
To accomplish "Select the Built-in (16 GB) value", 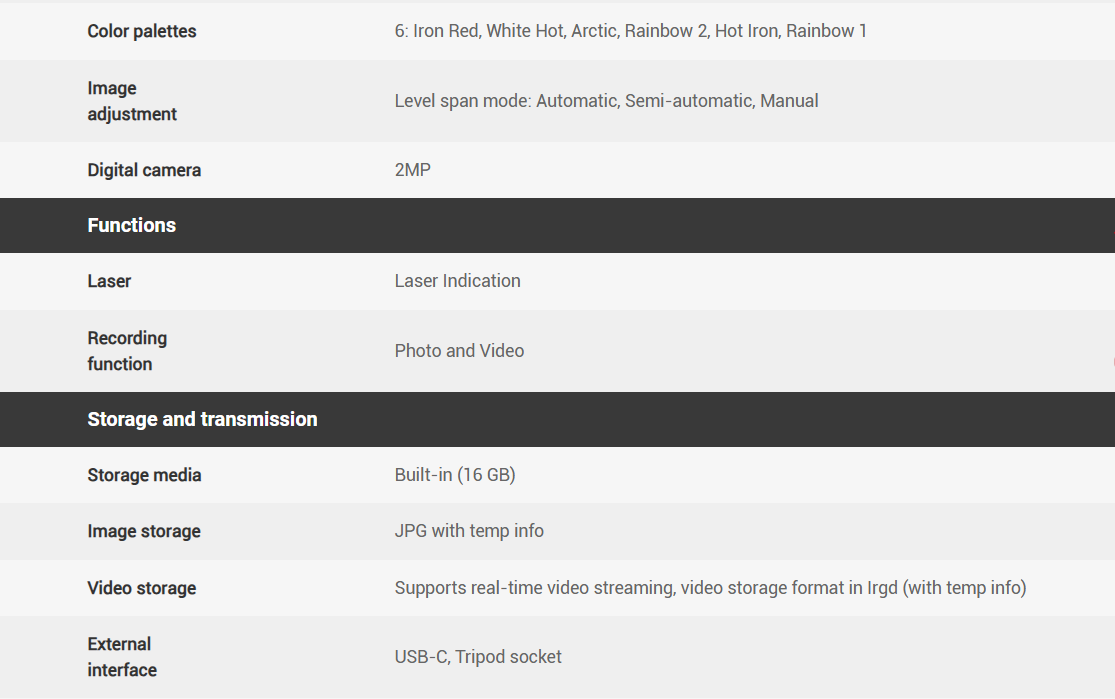I will [x=455, y=475].
